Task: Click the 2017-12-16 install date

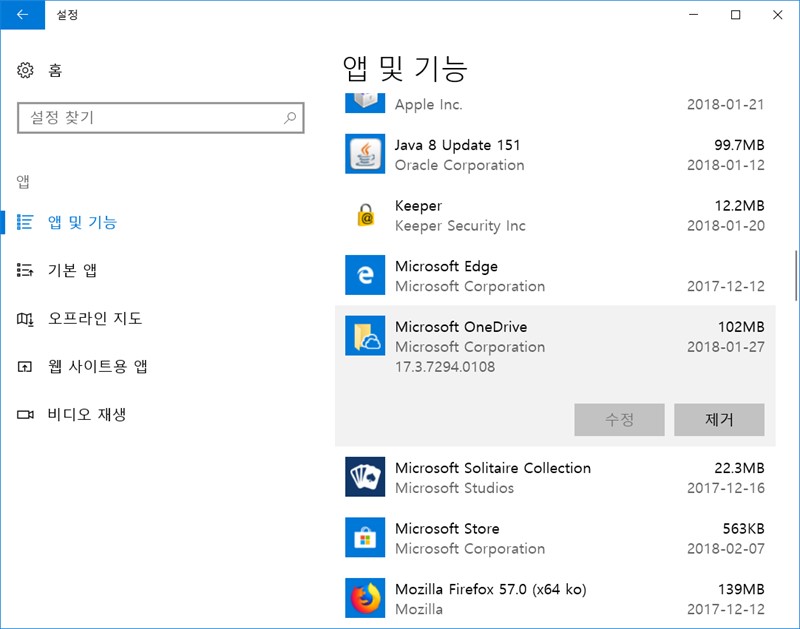Action: (726, 488)
